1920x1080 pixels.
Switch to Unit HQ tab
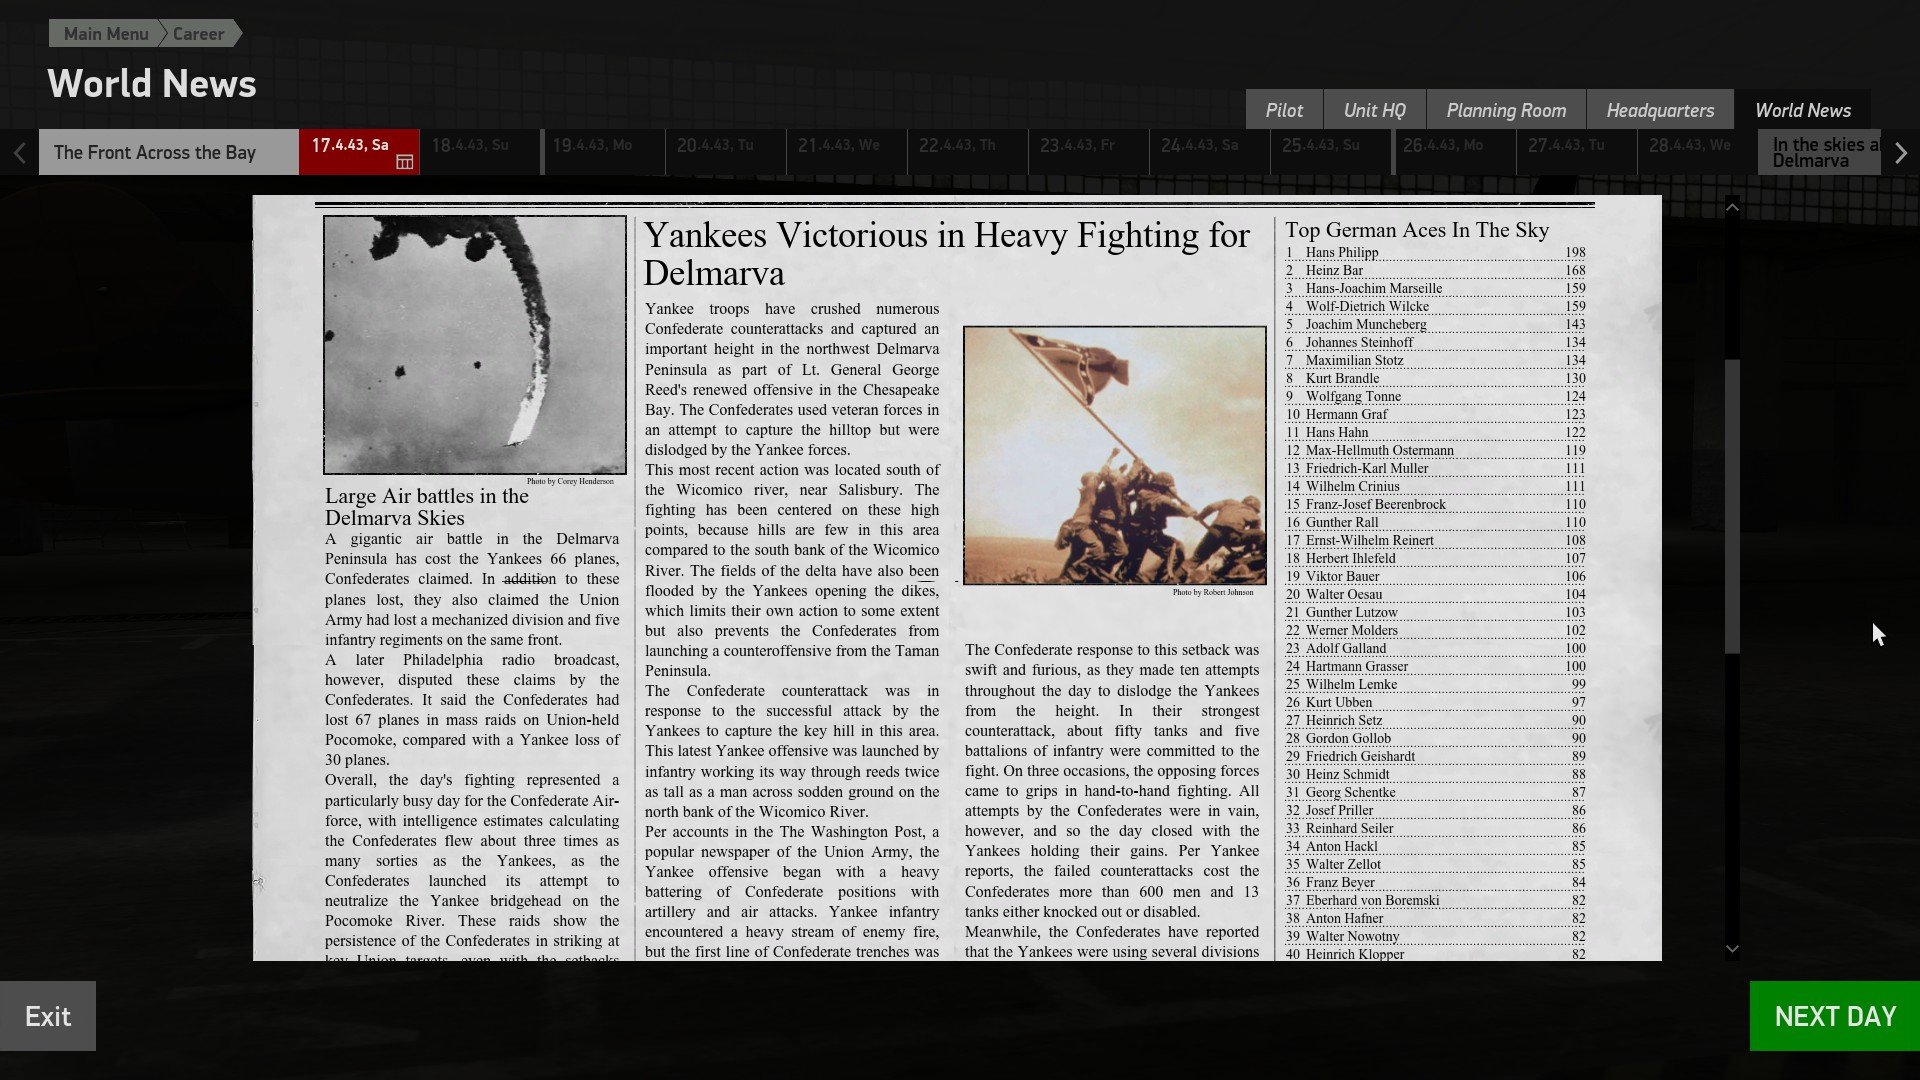click(1374, 110)
